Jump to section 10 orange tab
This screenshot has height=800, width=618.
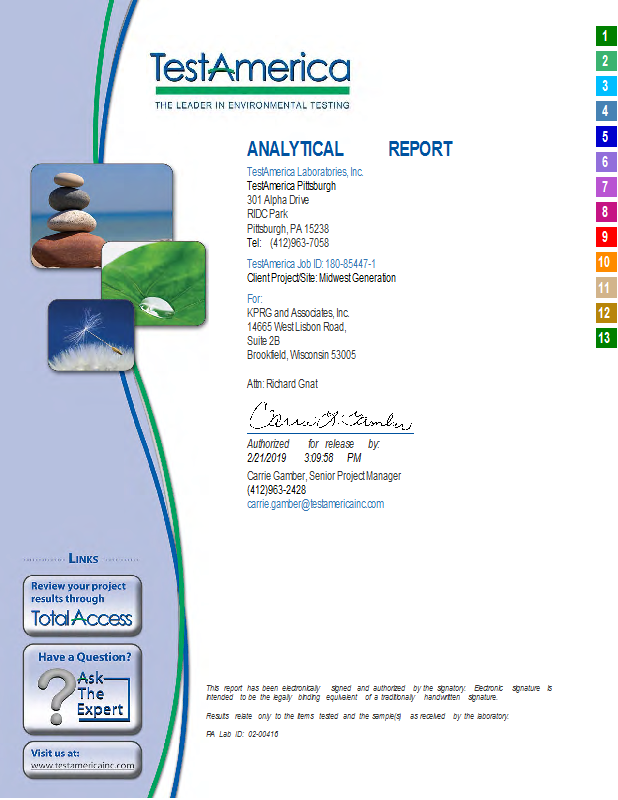(x=606, y=263)
